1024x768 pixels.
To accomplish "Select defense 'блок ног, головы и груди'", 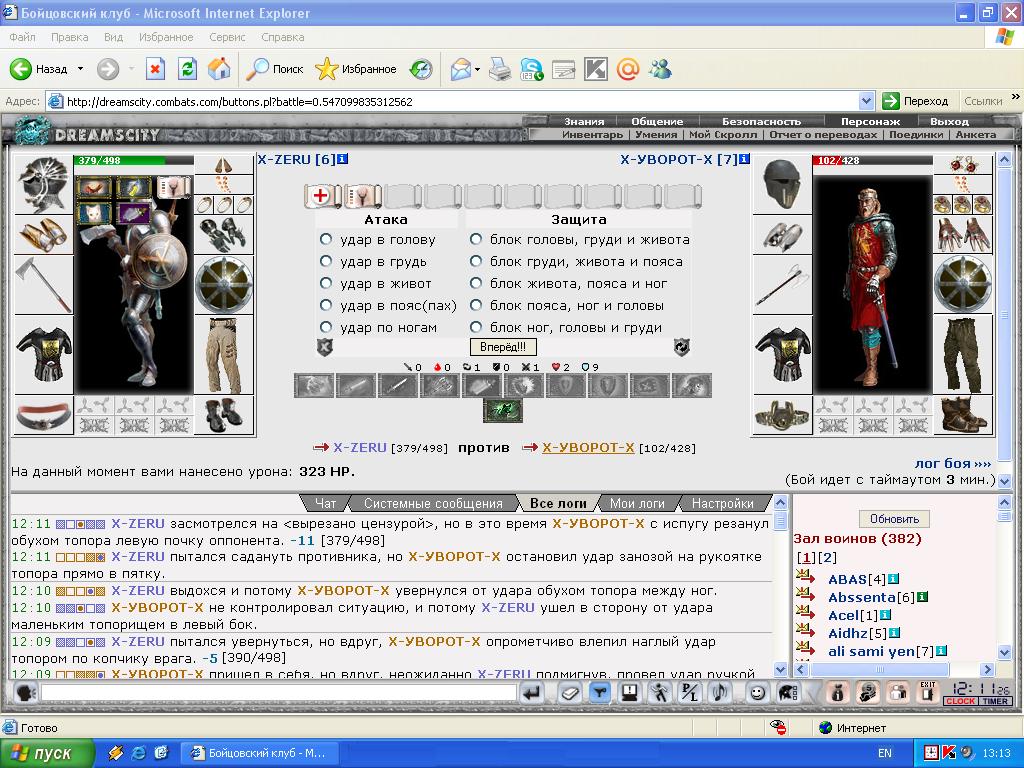I will click(476, 327).
